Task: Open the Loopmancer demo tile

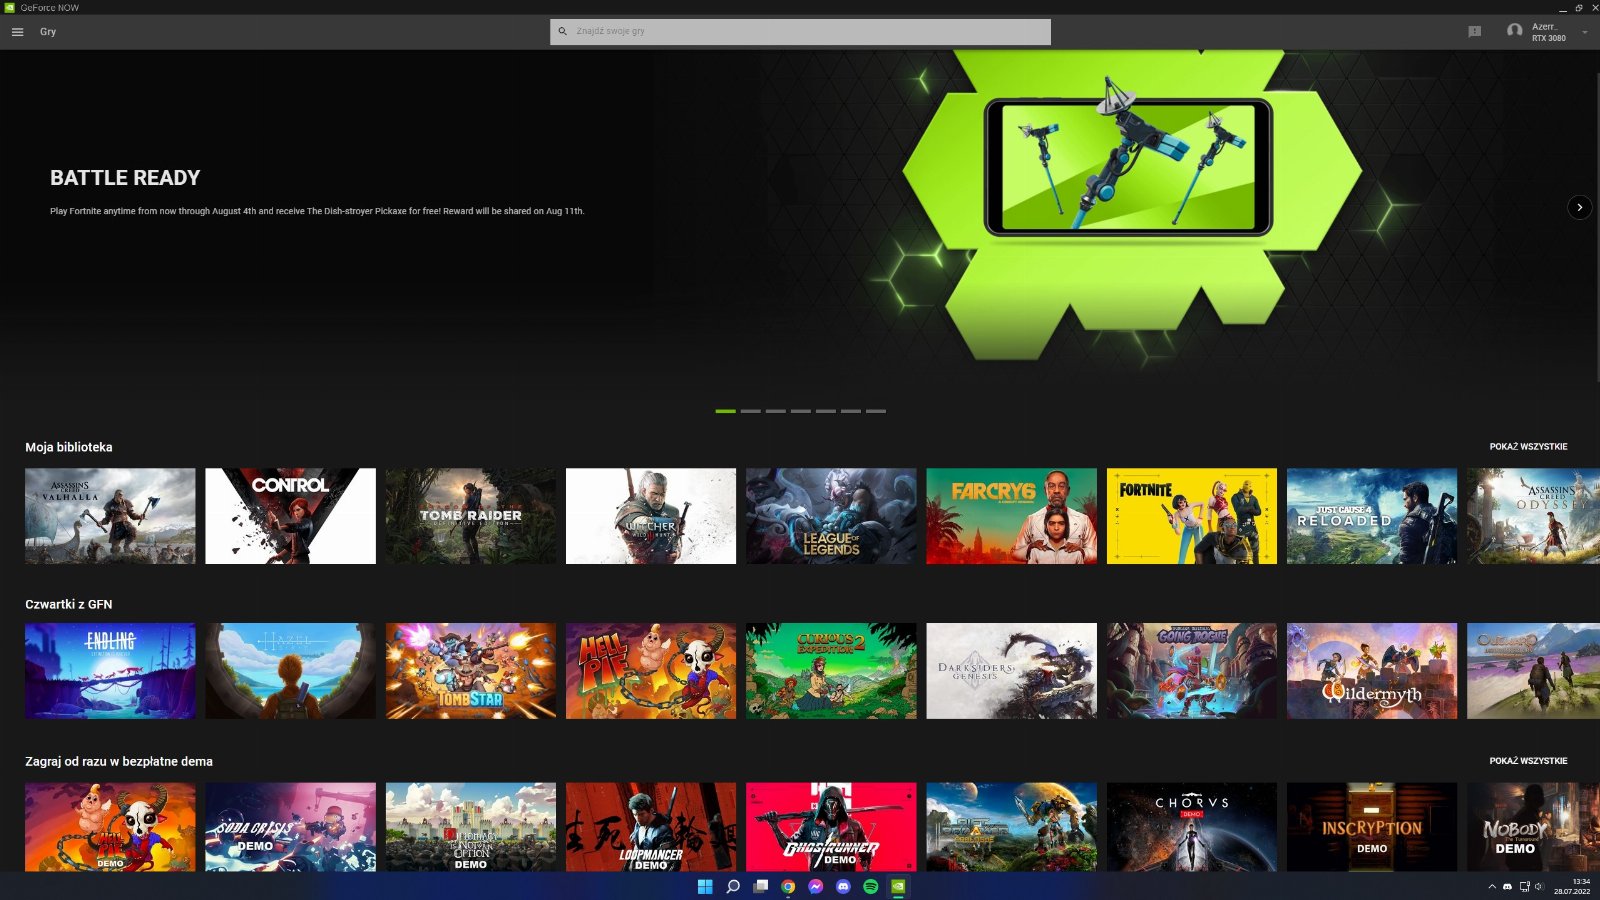Action: tap(651, 827)
